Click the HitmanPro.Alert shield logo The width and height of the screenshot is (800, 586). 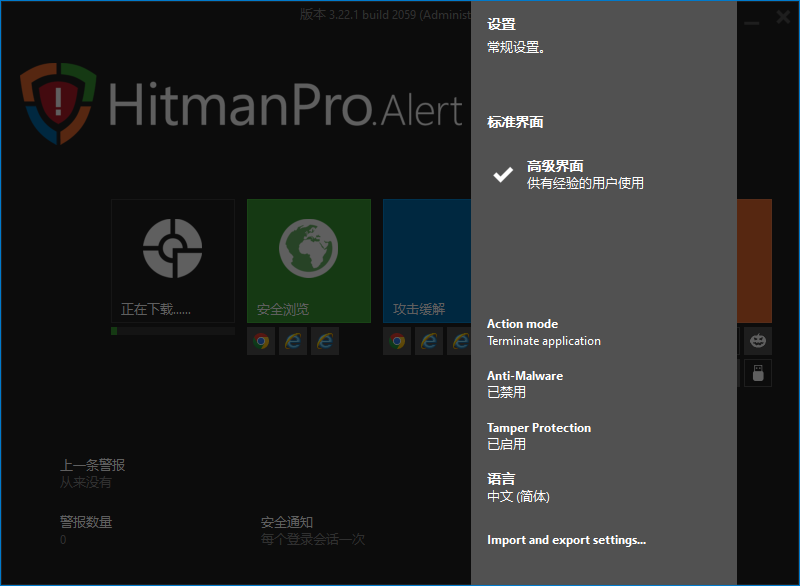click(x=58, y=103)
